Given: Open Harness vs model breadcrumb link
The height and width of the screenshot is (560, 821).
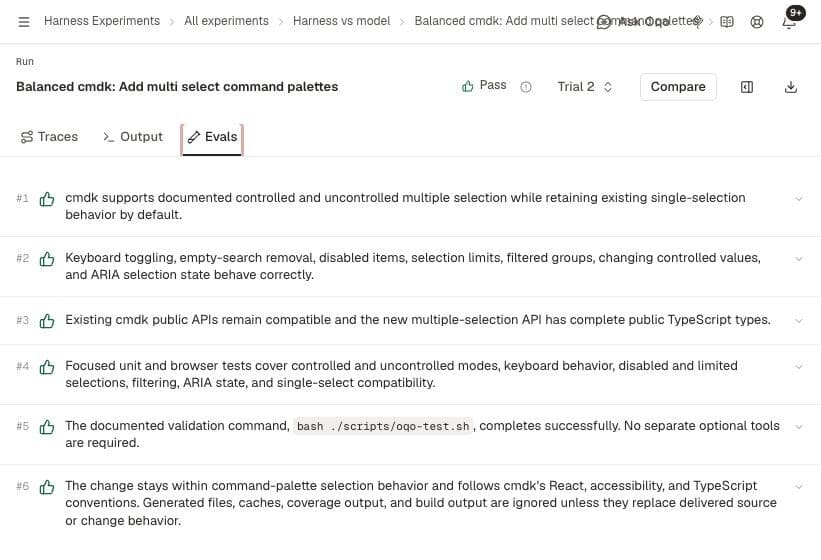Looking at the screenshot, I should pyautogui.click(x=341, y=21).
